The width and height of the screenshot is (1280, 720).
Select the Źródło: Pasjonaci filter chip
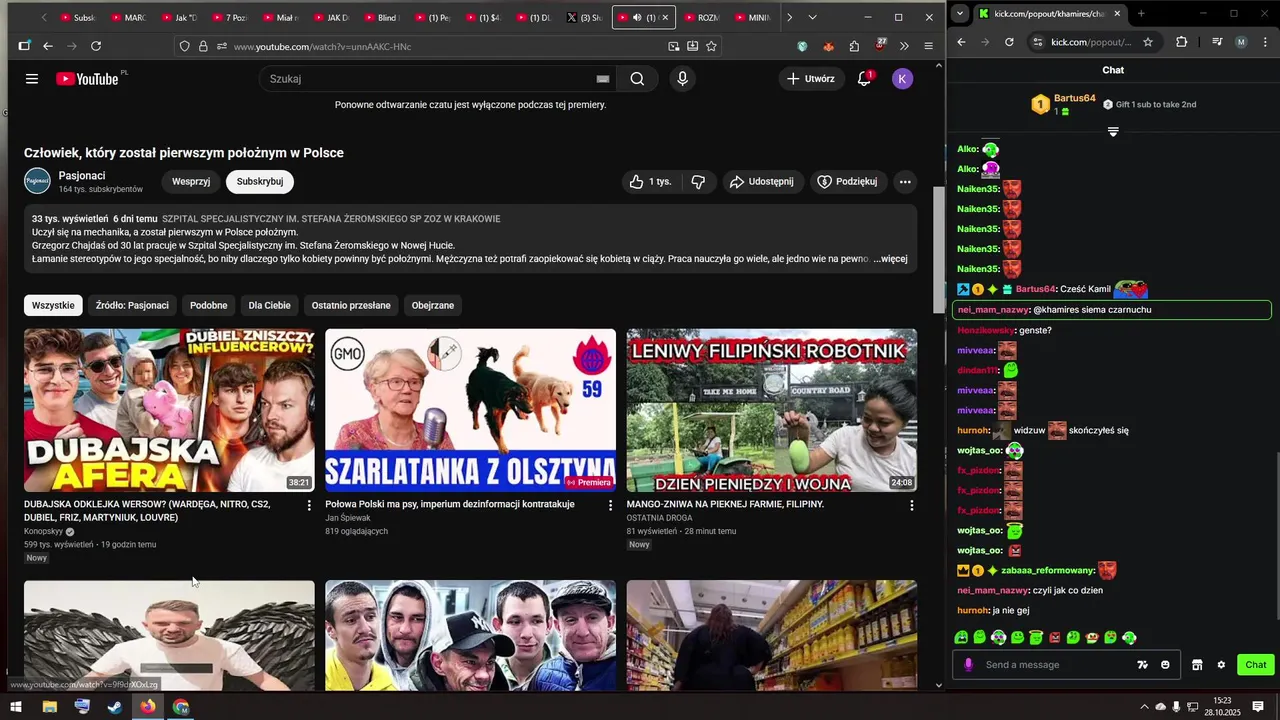[132, 305]
